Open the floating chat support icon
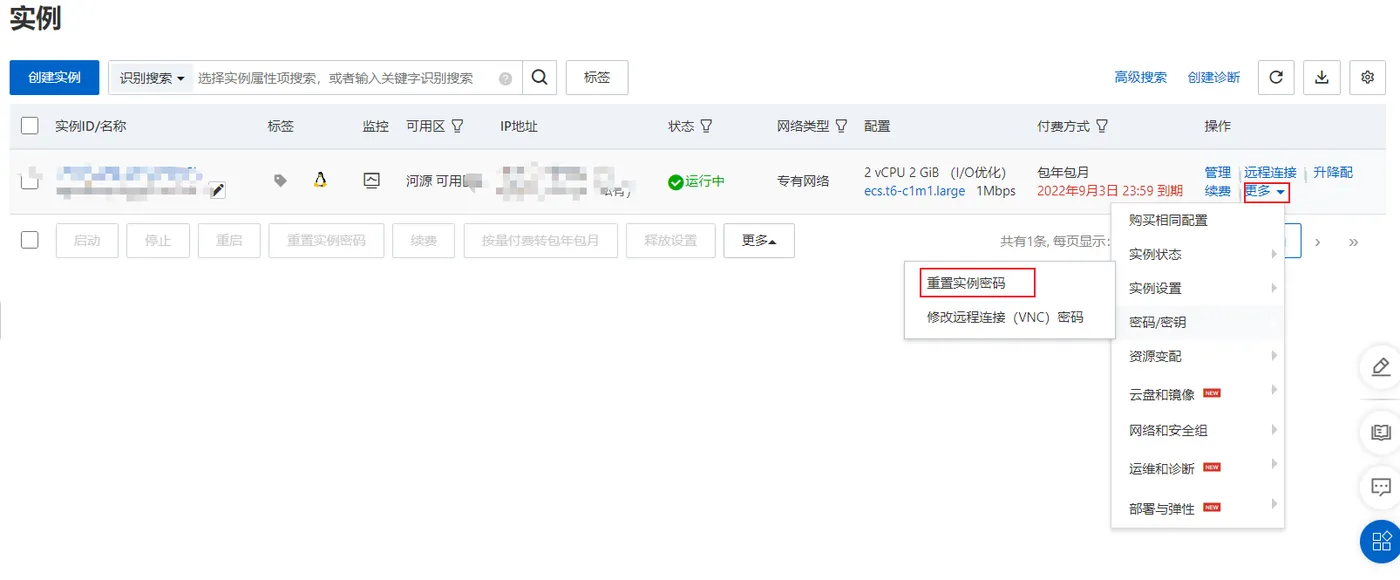Image resolution: width=1400 pixels, height=580 pixels. tap(1381, 488)
